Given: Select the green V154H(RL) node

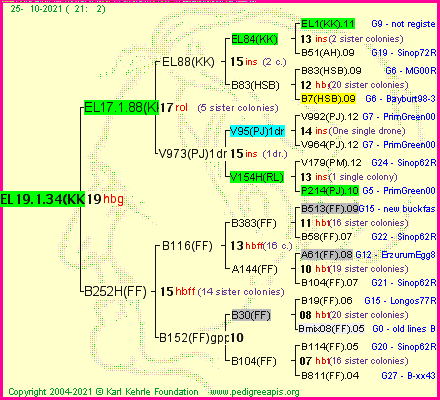Looking at the screenshot, I should [257, 177].
